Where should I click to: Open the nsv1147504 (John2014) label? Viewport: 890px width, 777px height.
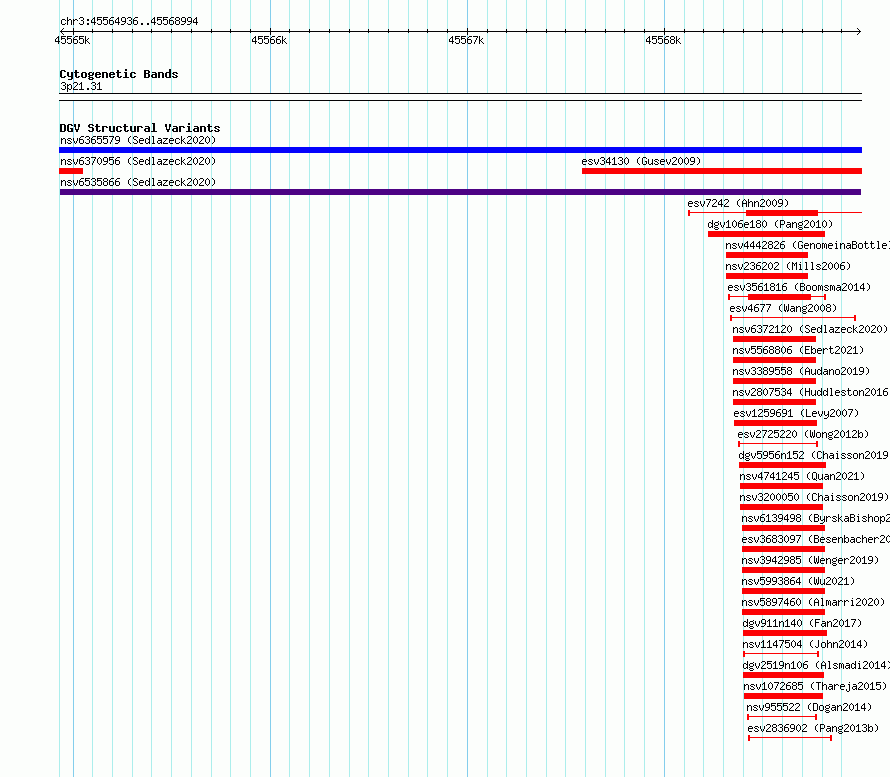[805, 644]
